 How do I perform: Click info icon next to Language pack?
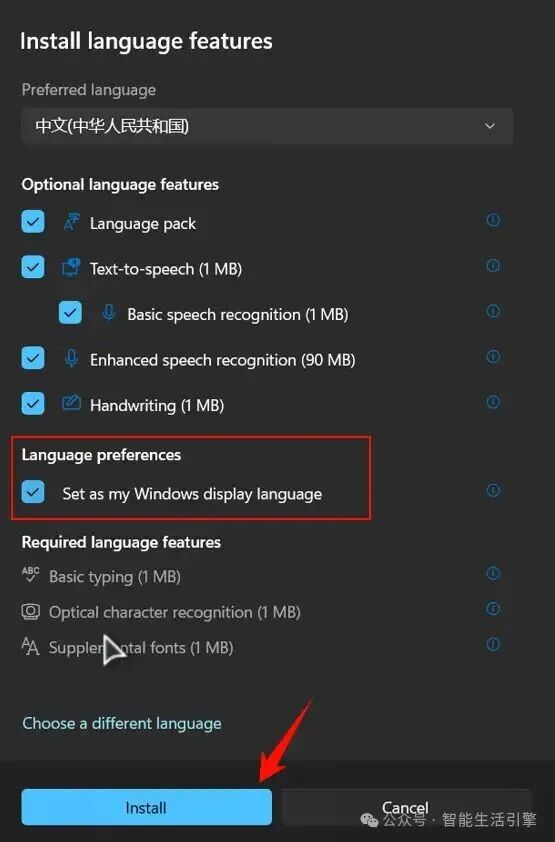point(493,220)
